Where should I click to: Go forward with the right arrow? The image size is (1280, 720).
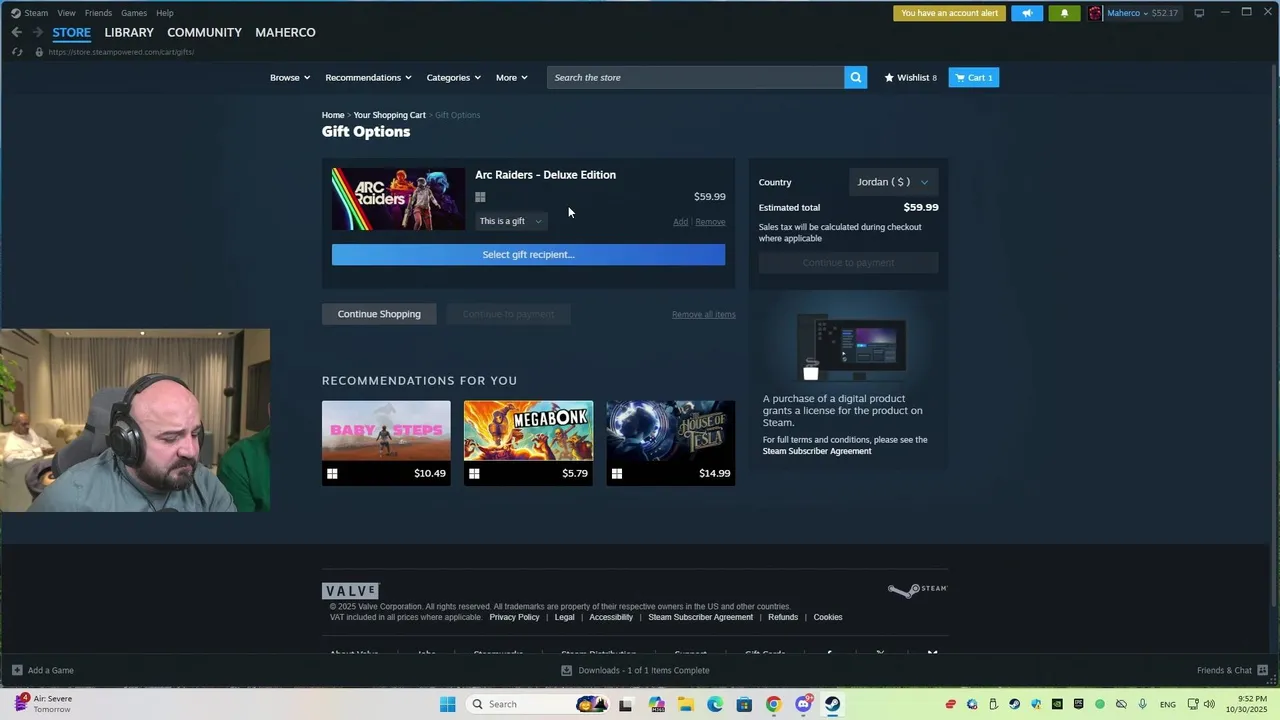(x=38, y=32)
